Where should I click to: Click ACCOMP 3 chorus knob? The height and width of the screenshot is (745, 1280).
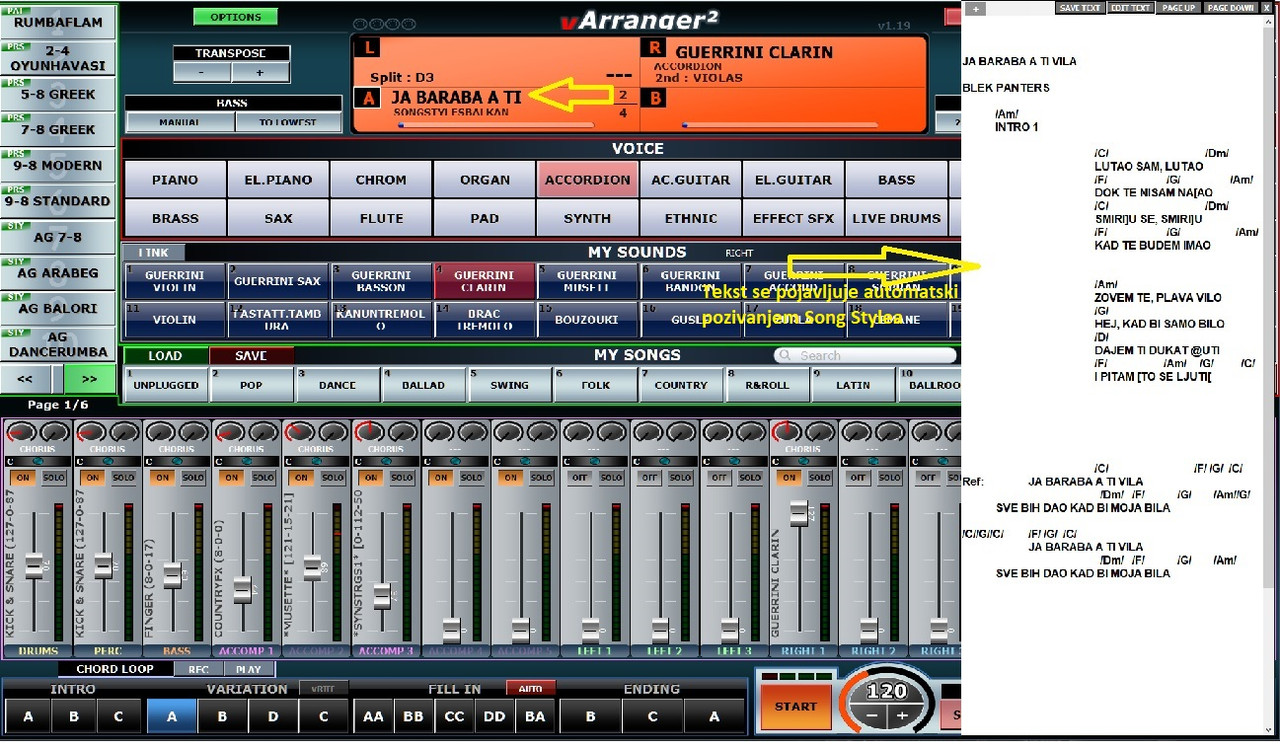pyautogui.click(x=369, y=432)
